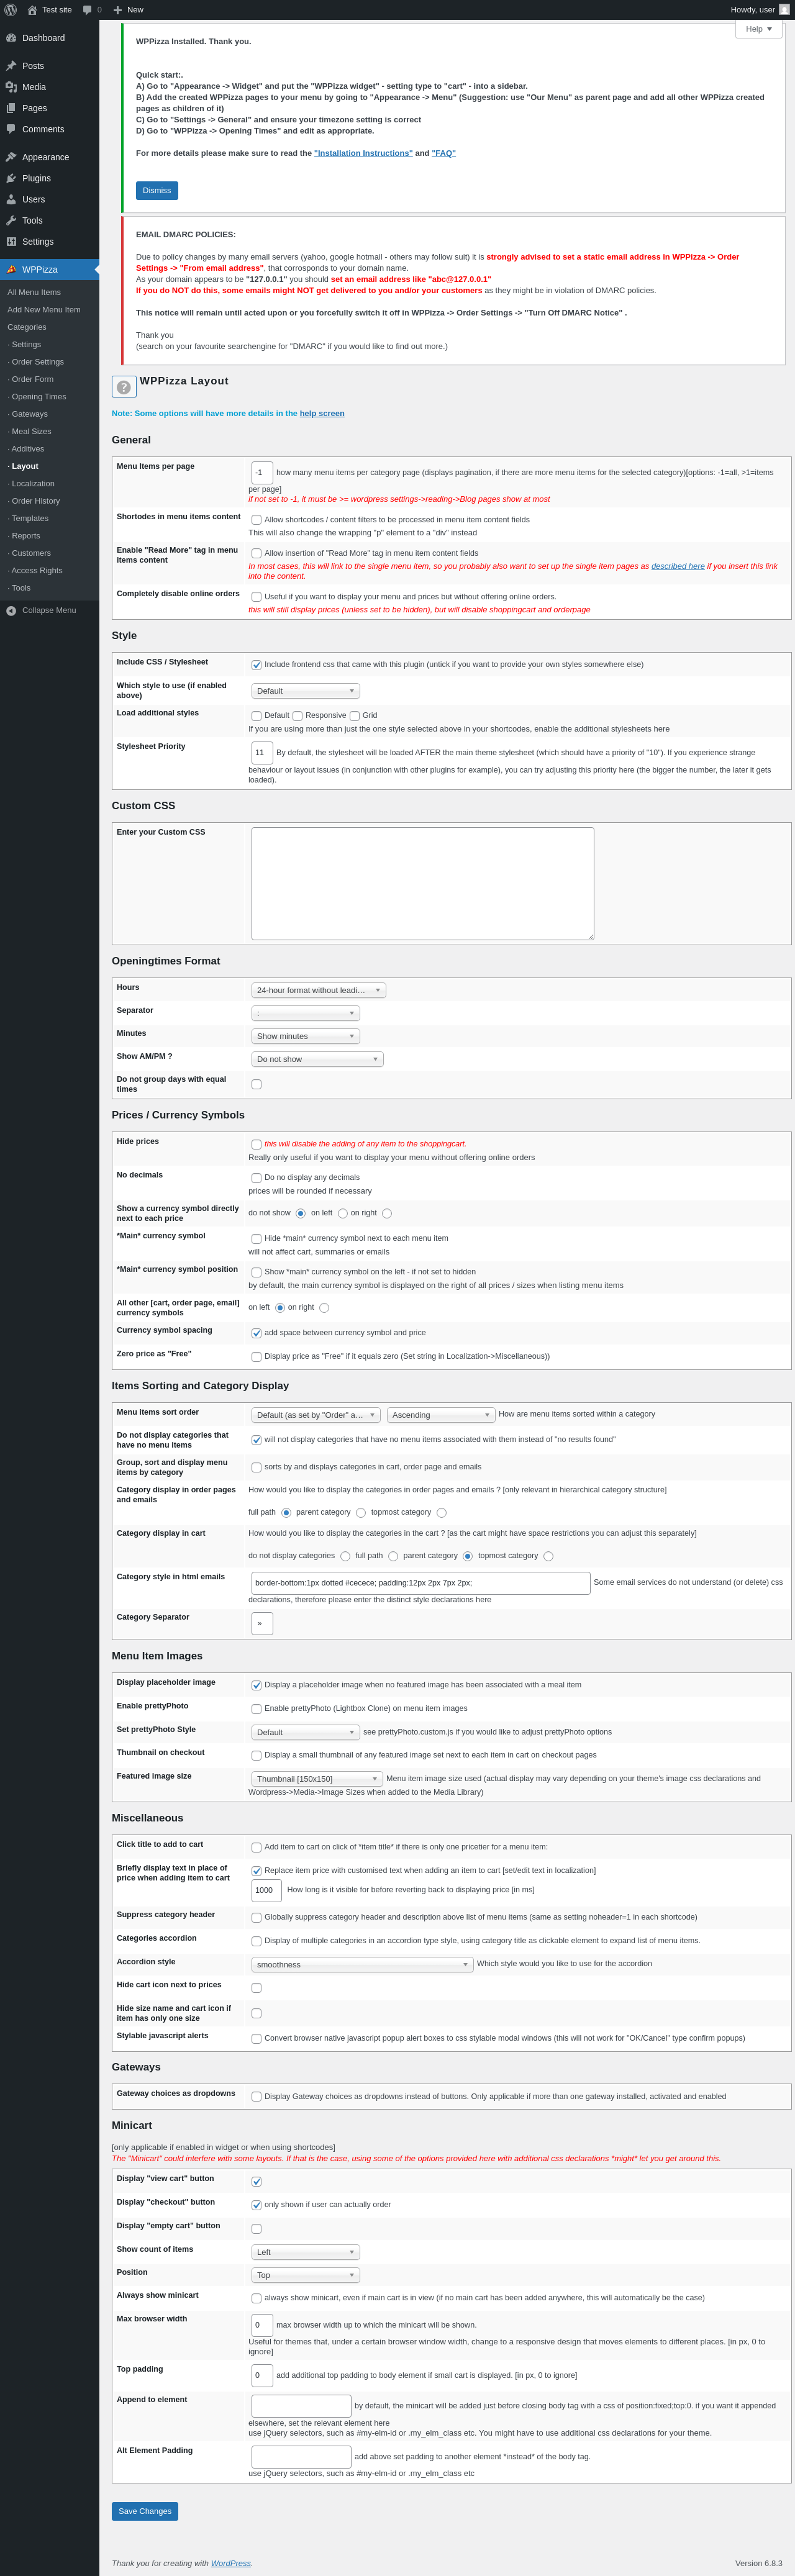Viewport: 795px width, 2576px height.
Task: Open the Featured image size dropdown
Action: point(317,1779)
